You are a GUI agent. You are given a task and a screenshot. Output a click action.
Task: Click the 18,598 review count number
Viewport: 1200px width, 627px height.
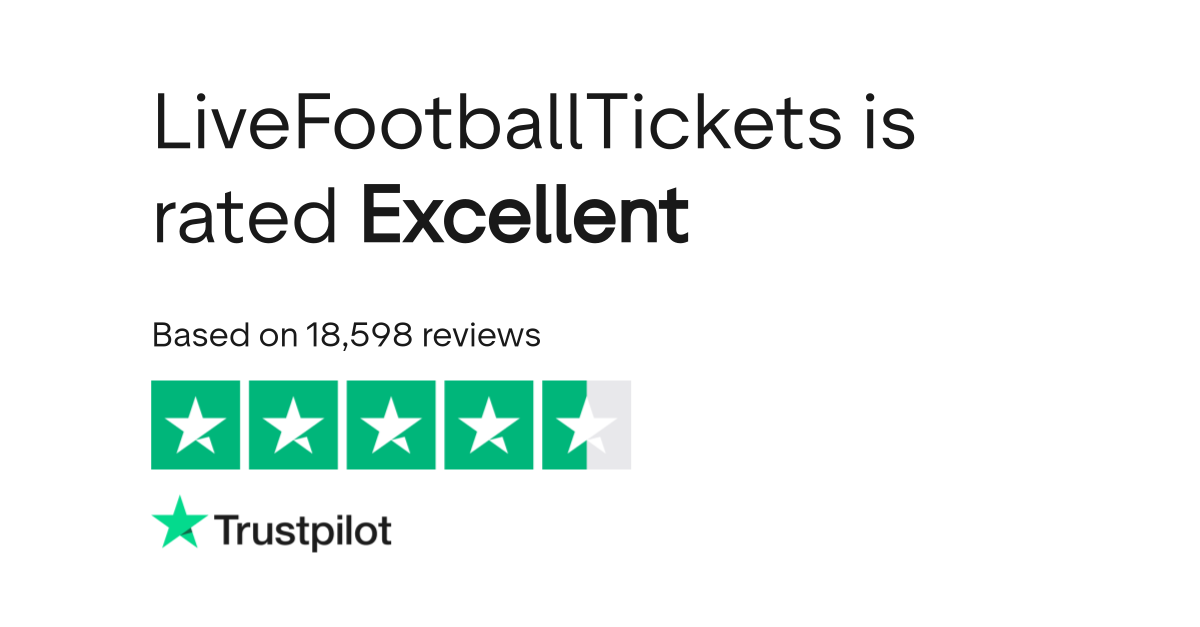[x=358, y=336]
